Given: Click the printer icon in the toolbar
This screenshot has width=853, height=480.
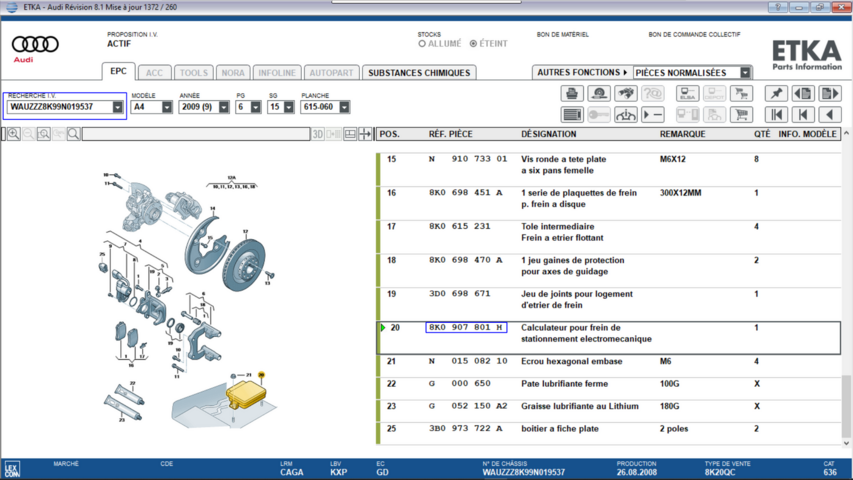Looking at the screenshot, I should tap(572, 94).
